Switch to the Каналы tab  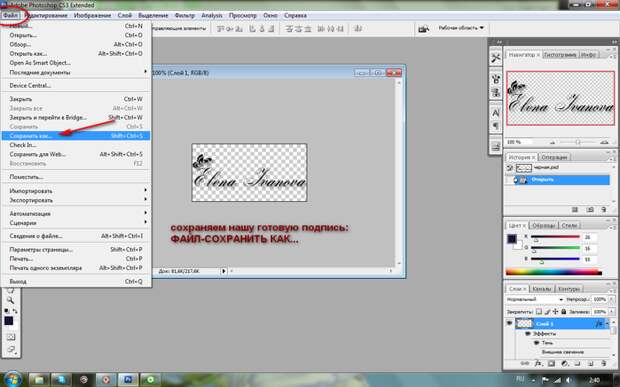(x=541, y=289)
